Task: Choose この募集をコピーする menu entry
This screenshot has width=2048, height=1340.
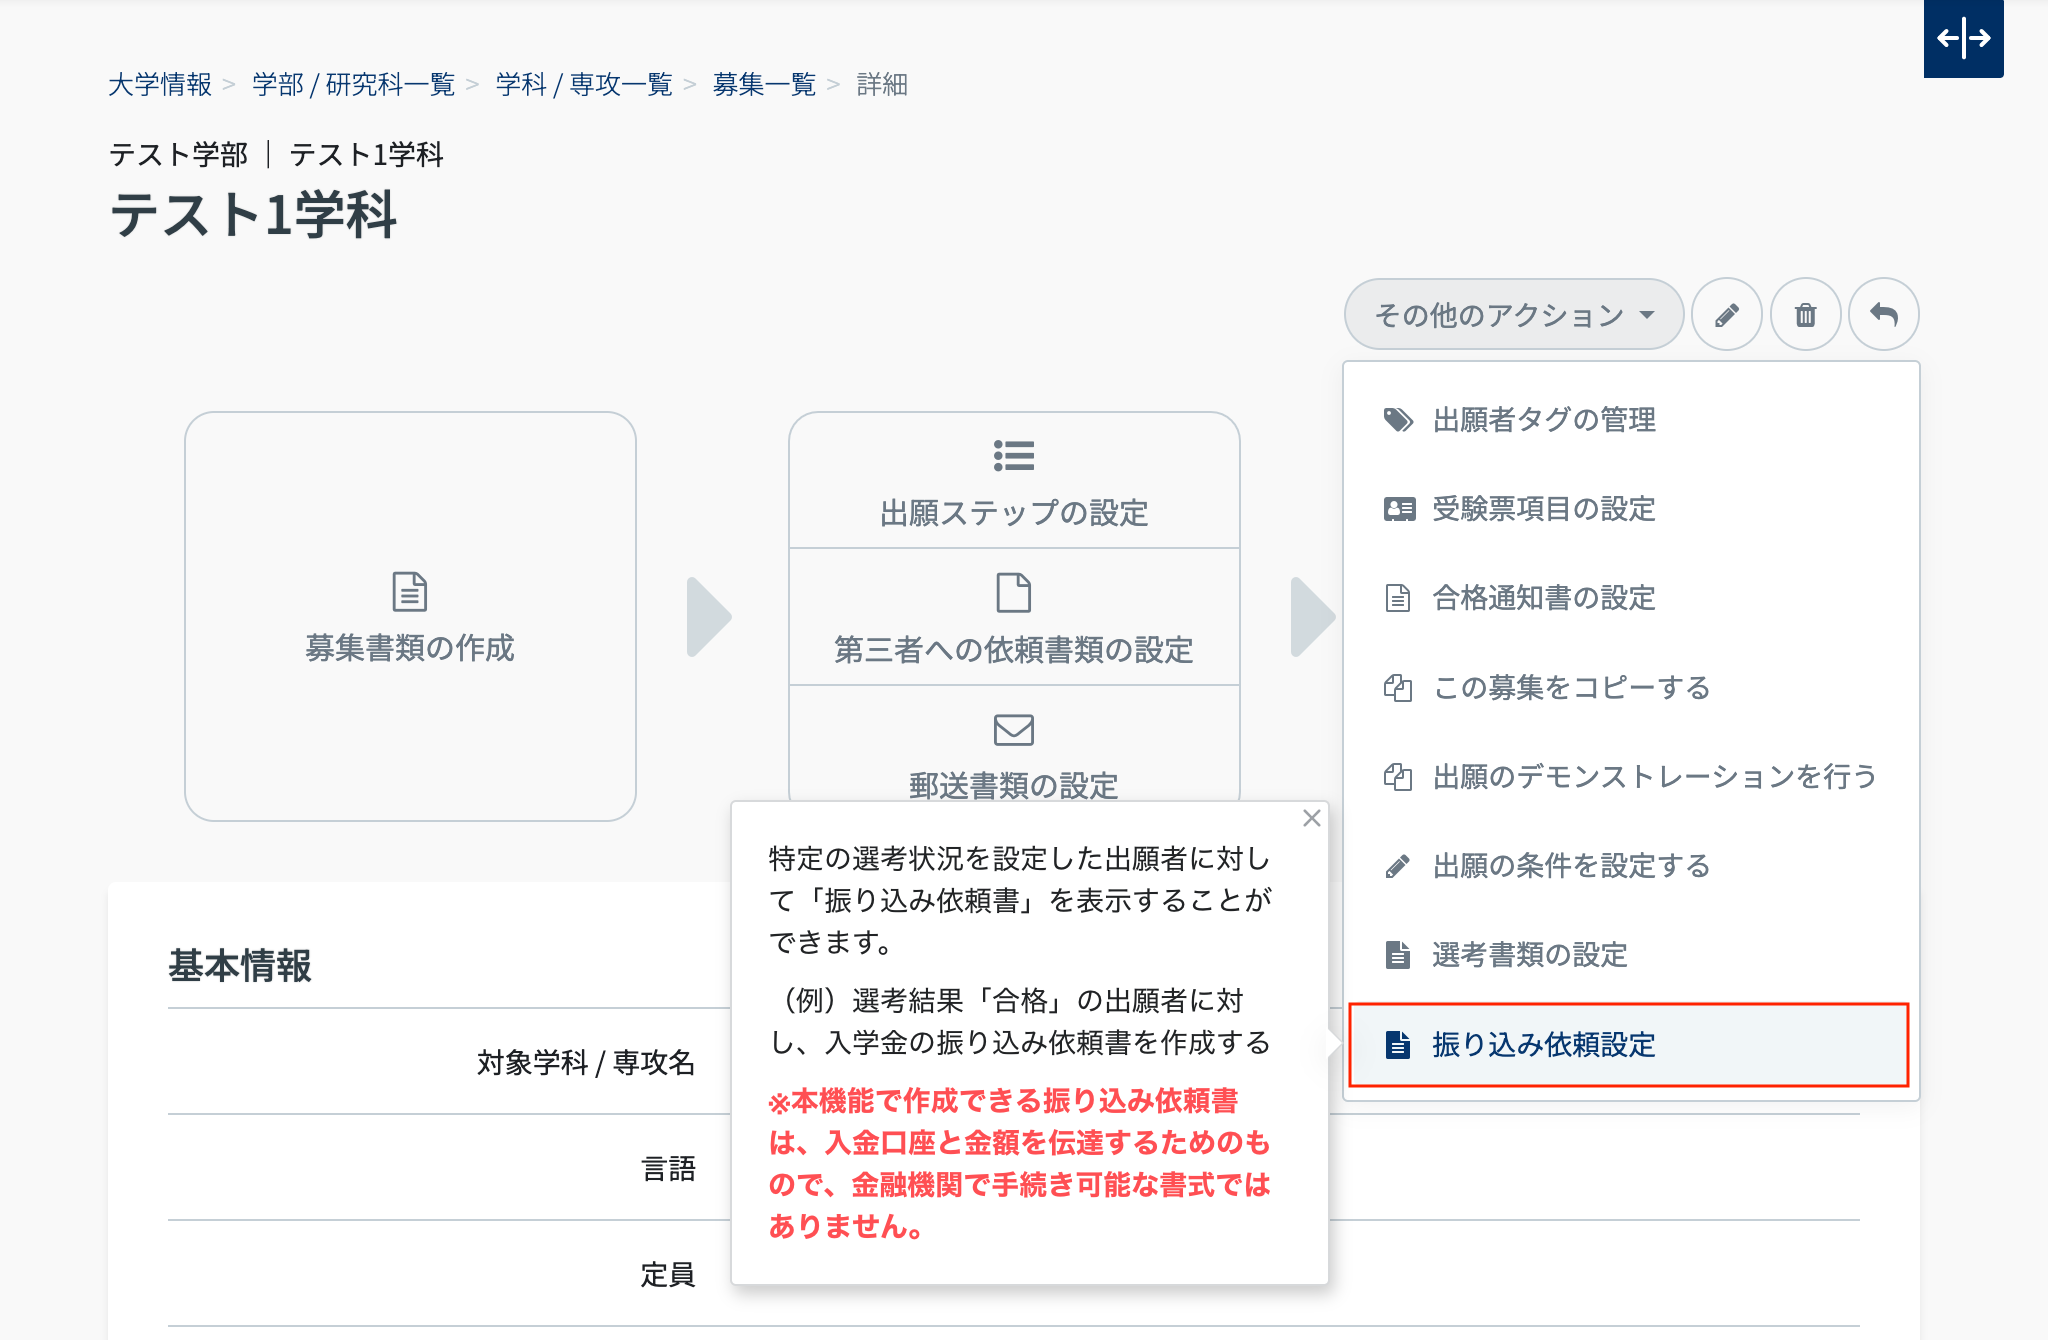Action: [1571, 688]
